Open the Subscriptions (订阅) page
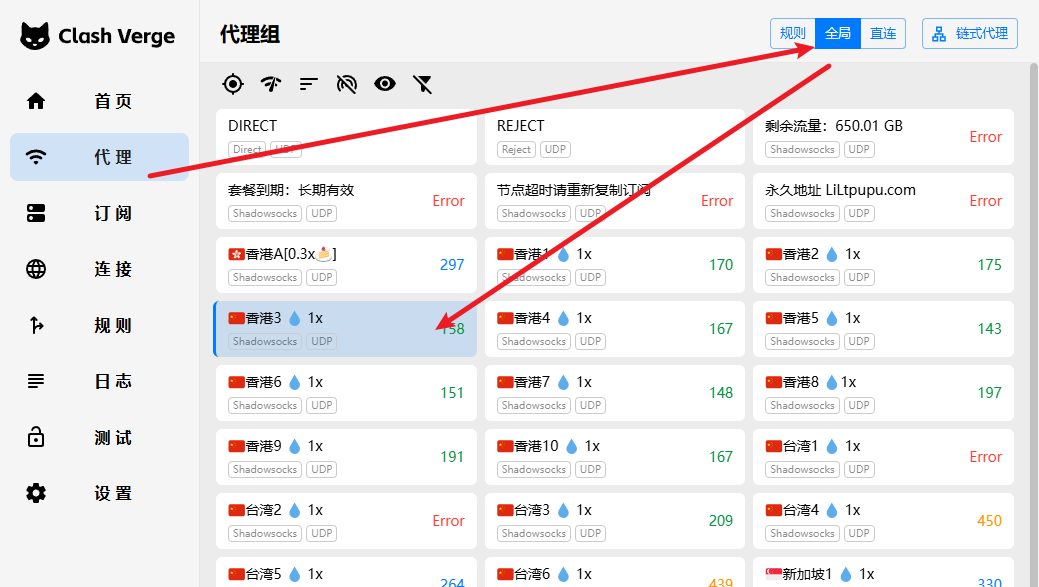This screenshot has width=1039, height=587. (x=99, y=213)
